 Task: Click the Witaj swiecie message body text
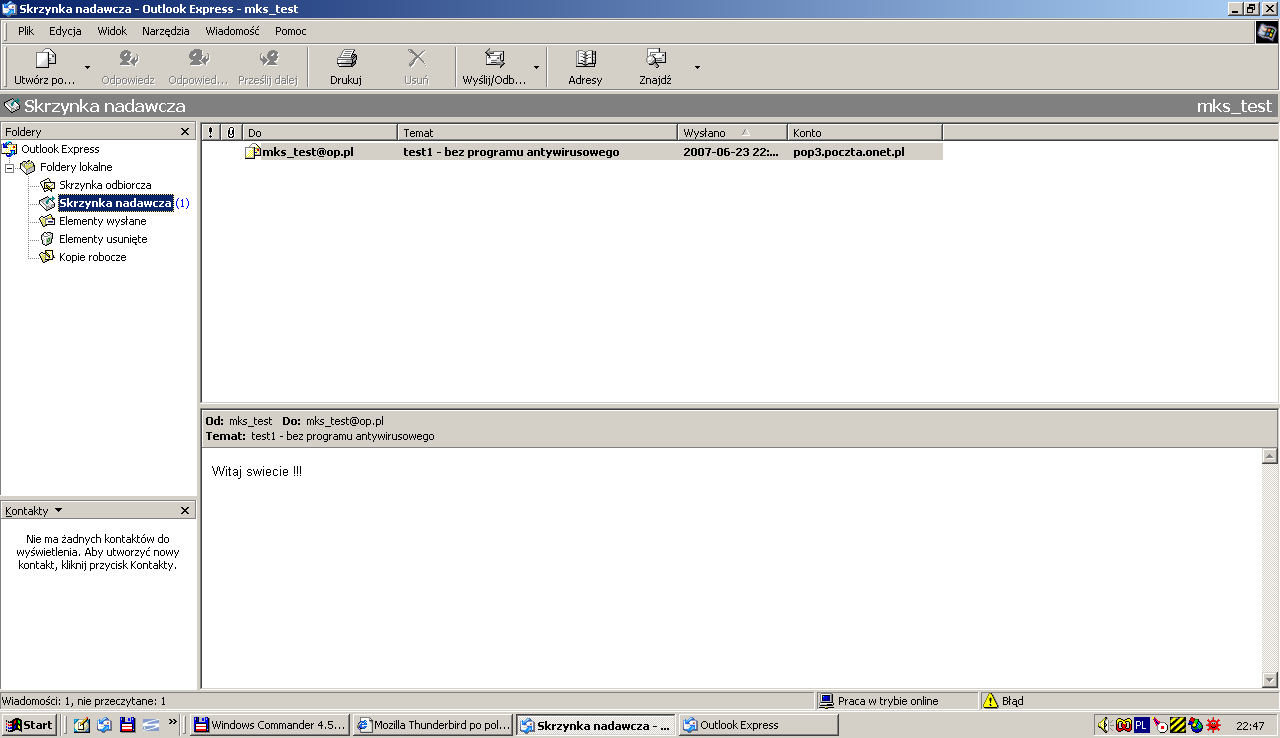pos(257,471)
